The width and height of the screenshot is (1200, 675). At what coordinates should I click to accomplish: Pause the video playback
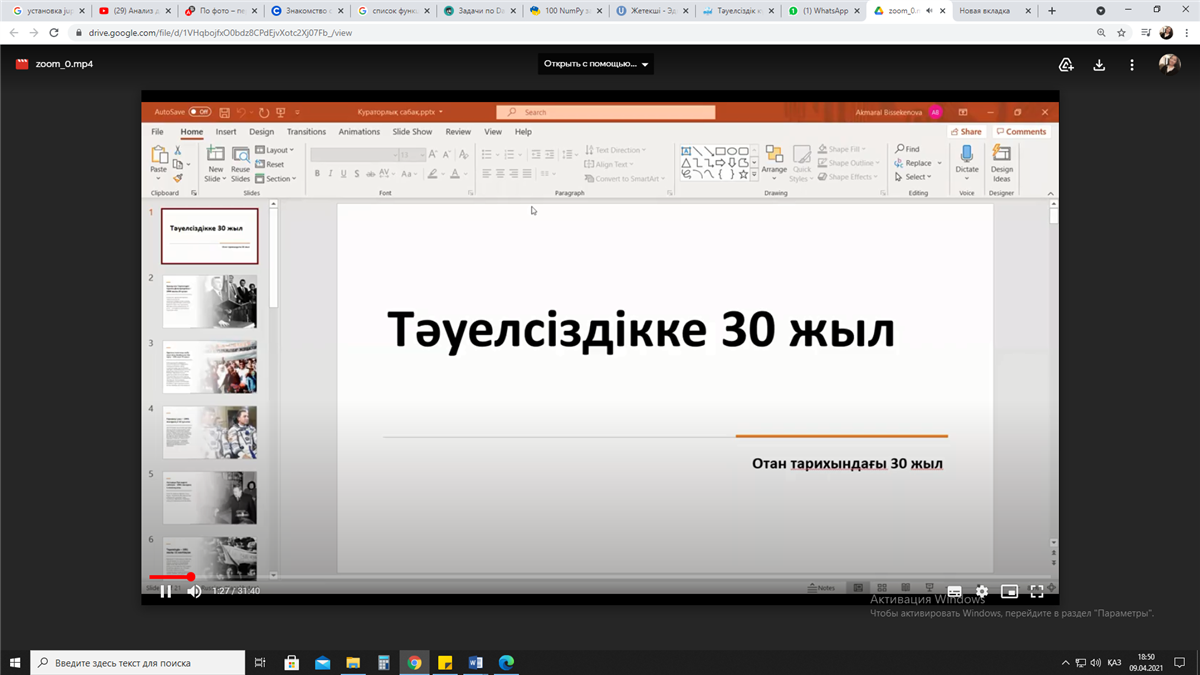(166, 591)
